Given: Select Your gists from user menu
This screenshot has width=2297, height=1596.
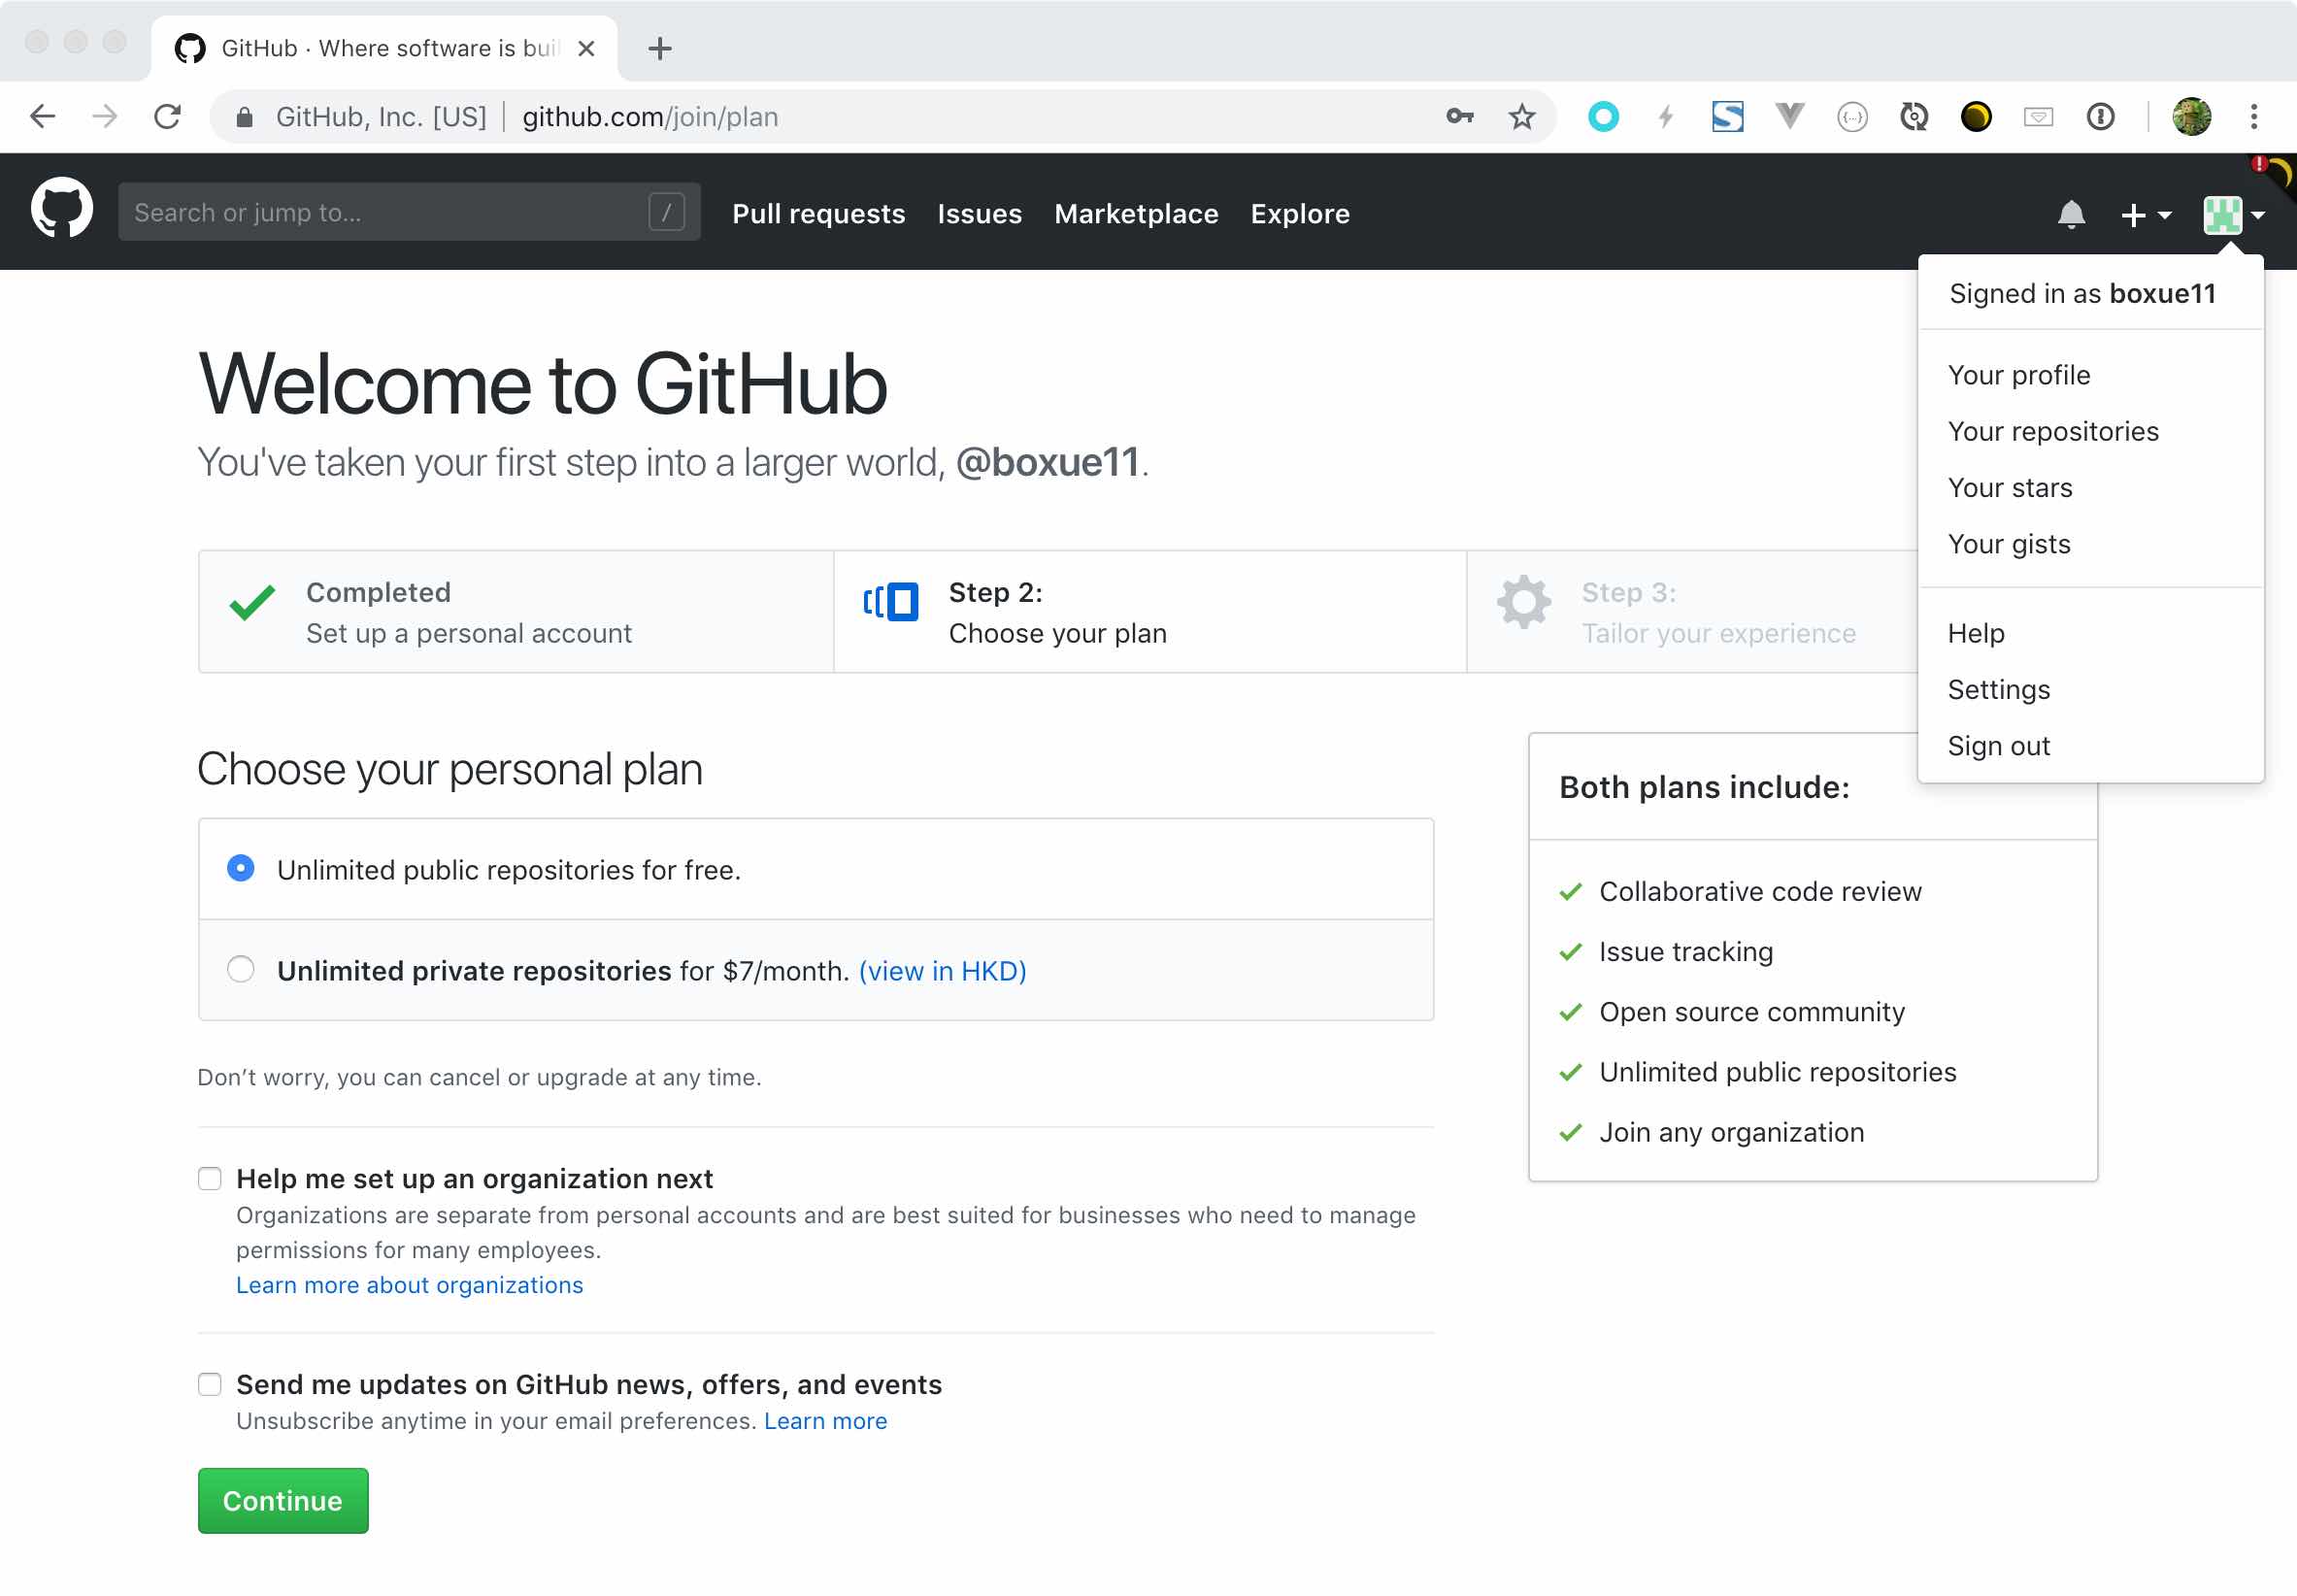Looking at the screenshot, I should click(2090, 544).
